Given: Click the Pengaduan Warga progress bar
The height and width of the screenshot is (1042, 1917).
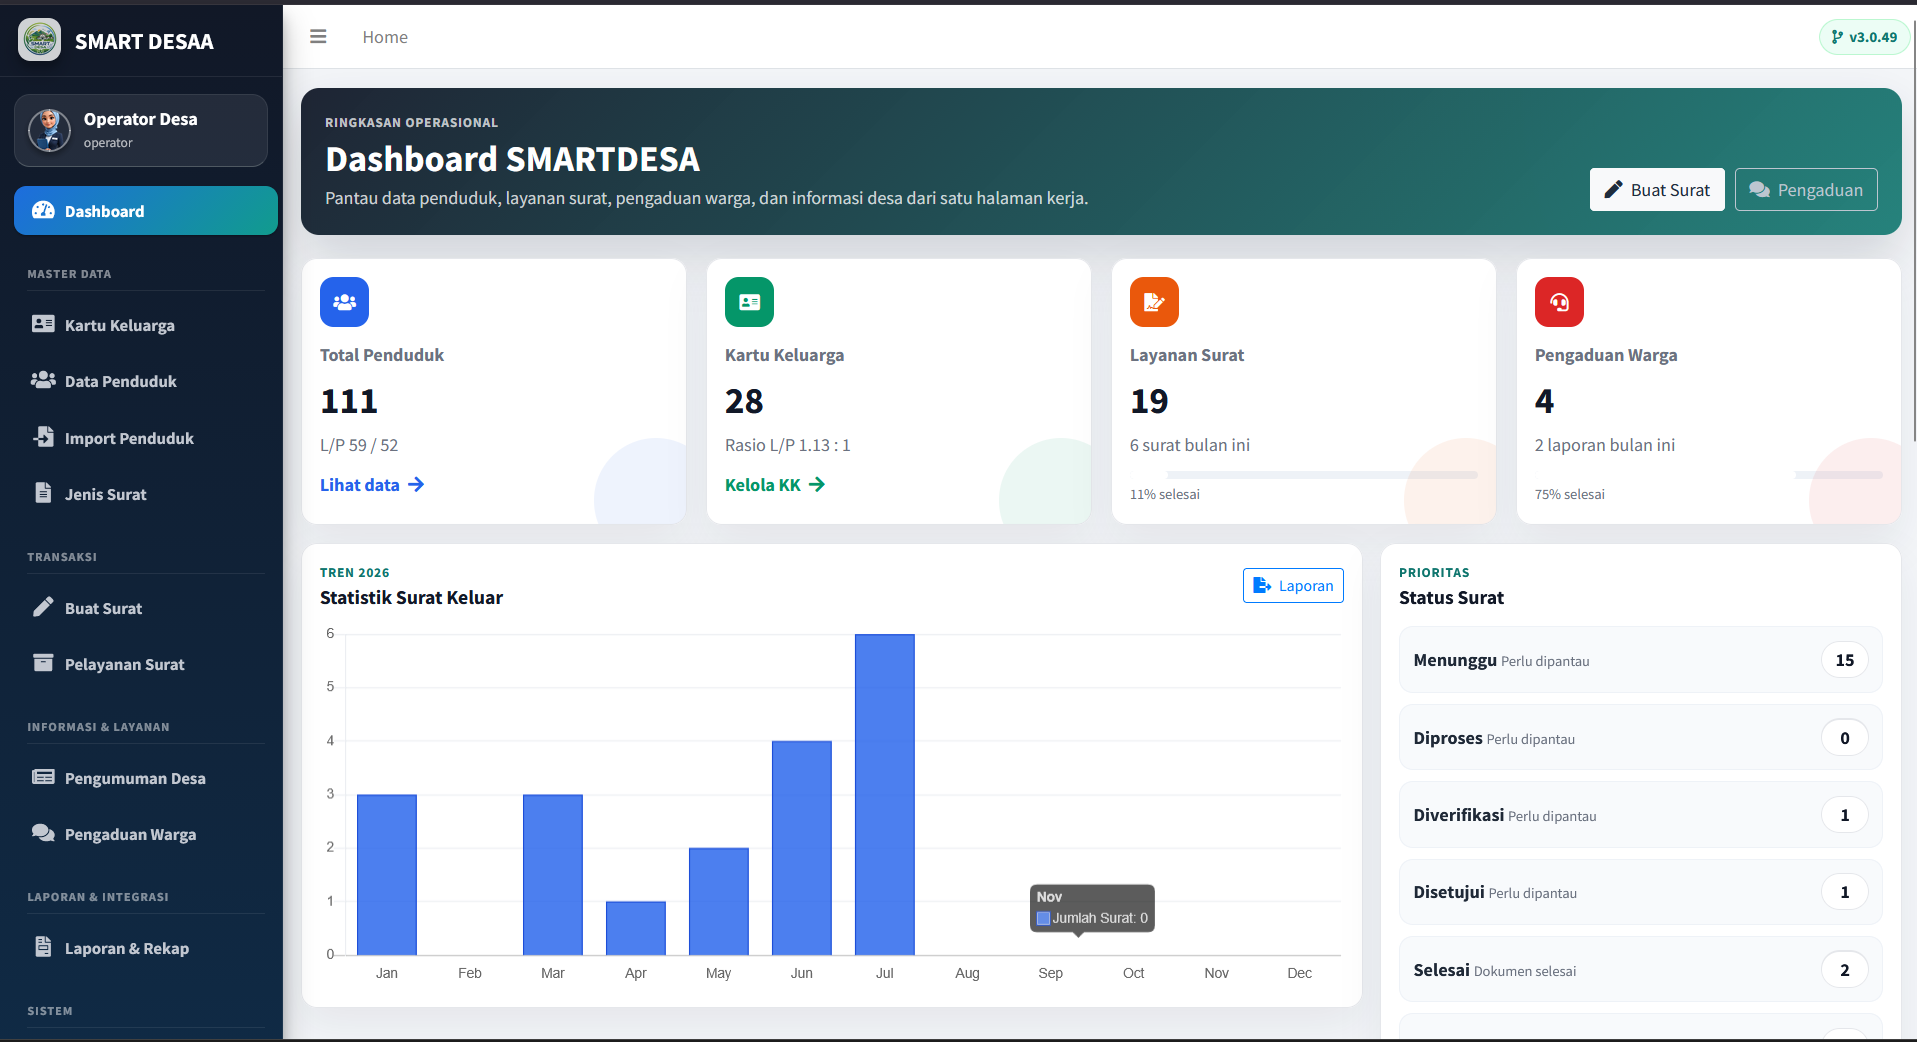Looking at the screenshot, I should pos(1838,474).
